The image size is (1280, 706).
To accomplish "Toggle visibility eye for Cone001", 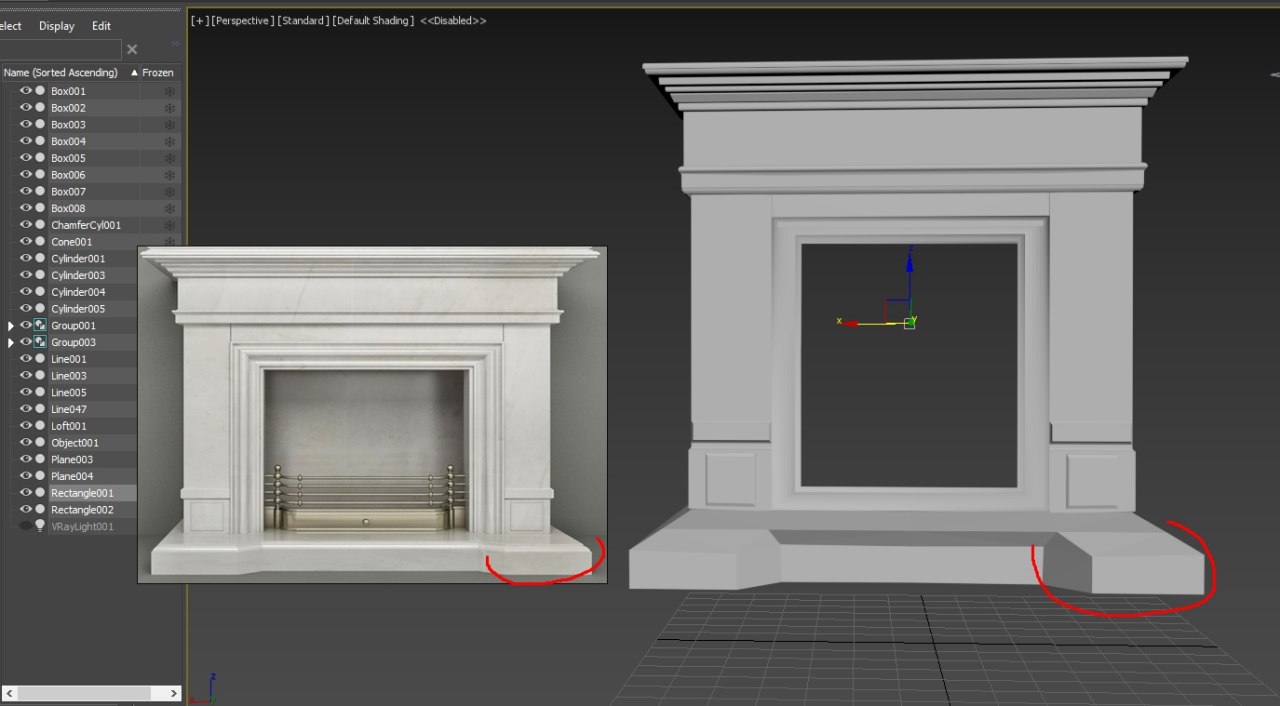I will click(x=26, y=242).
